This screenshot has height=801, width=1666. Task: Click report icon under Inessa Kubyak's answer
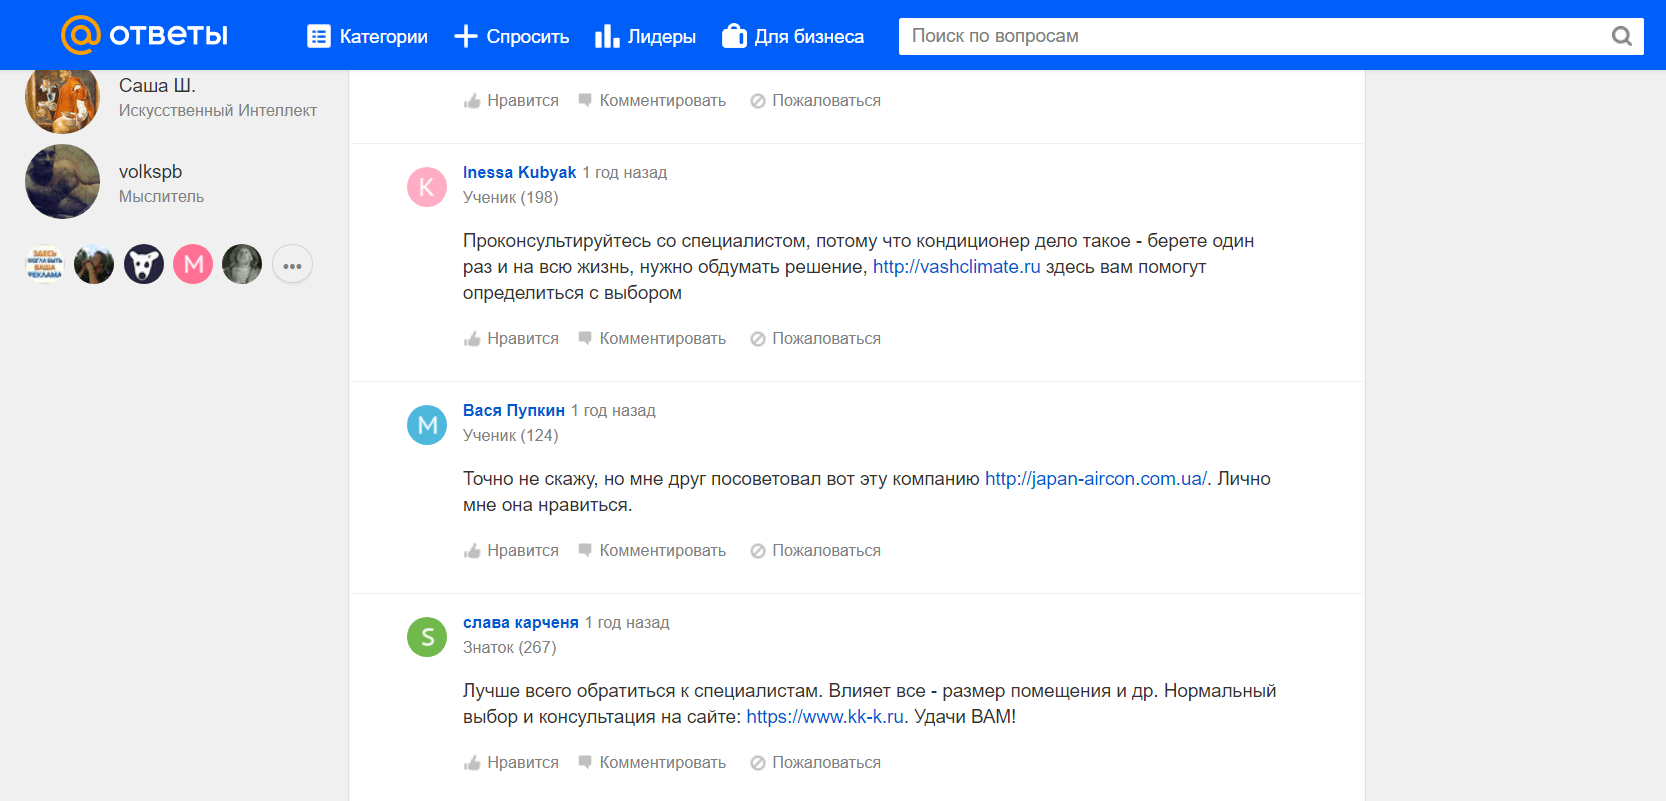[758, 339]
